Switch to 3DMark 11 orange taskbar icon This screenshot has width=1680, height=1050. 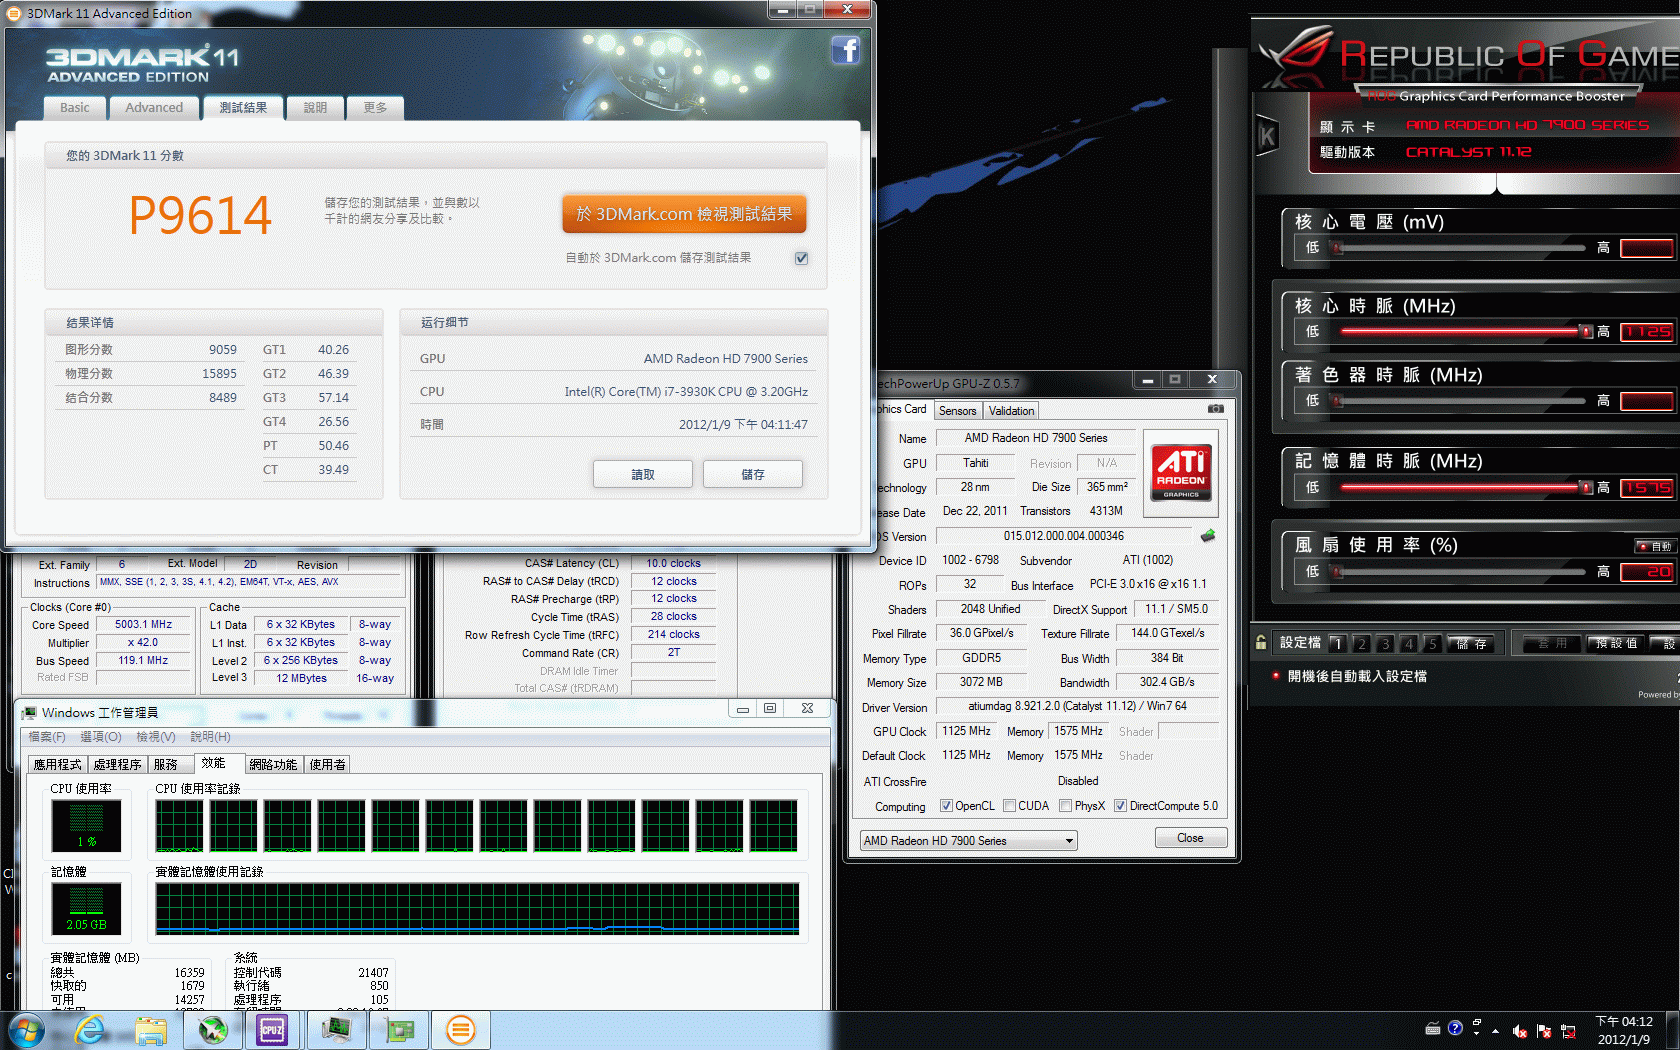coord(460,1030)
